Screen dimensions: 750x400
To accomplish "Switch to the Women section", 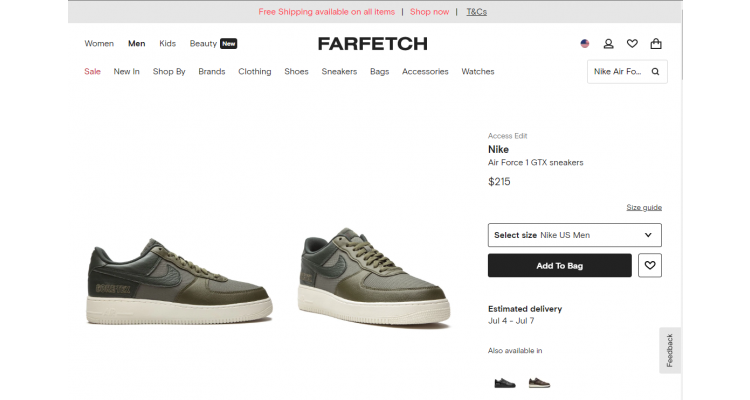I will [x=99, y=44].
